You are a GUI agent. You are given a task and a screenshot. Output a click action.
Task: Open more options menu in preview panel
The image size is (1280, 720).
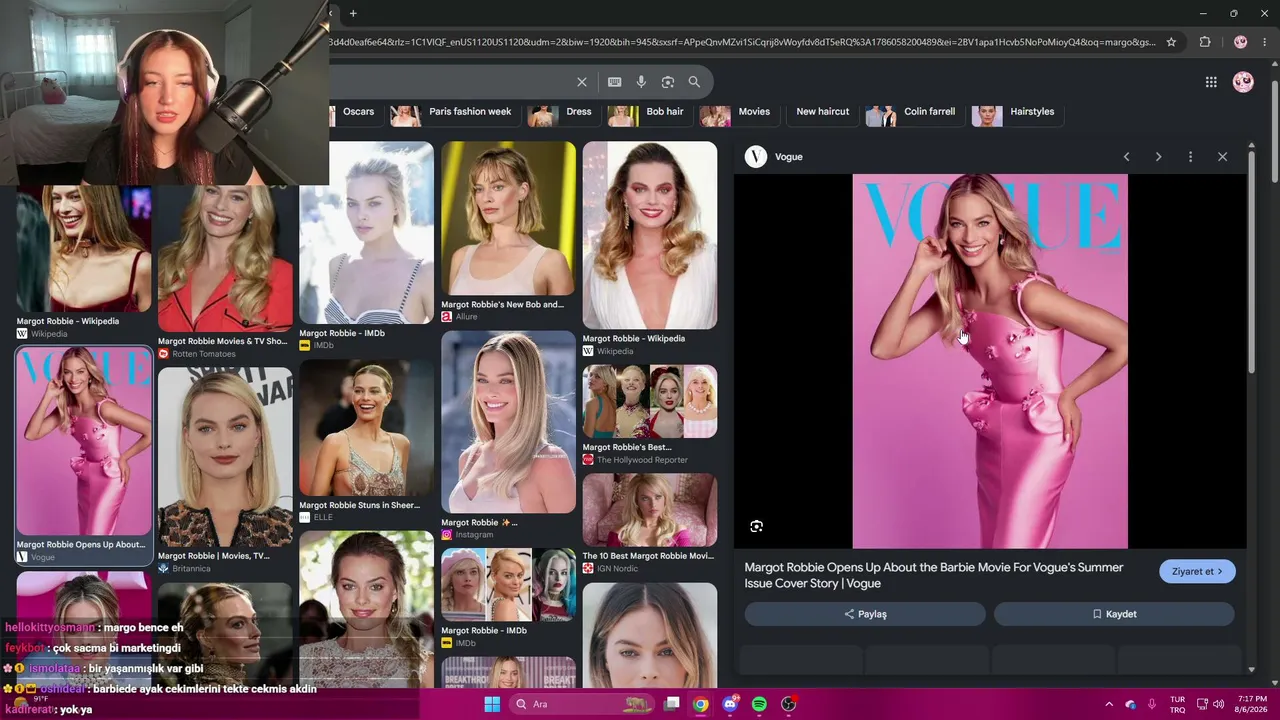coord(1190,157)
